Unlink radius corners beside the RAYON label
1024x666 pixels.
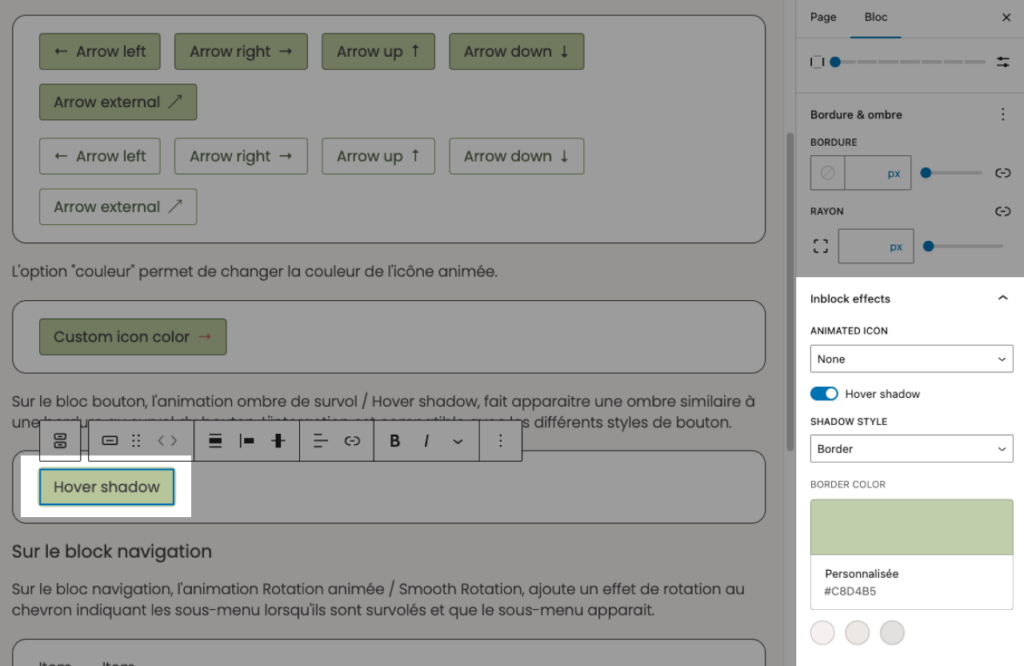click(x=1003, y=212)
